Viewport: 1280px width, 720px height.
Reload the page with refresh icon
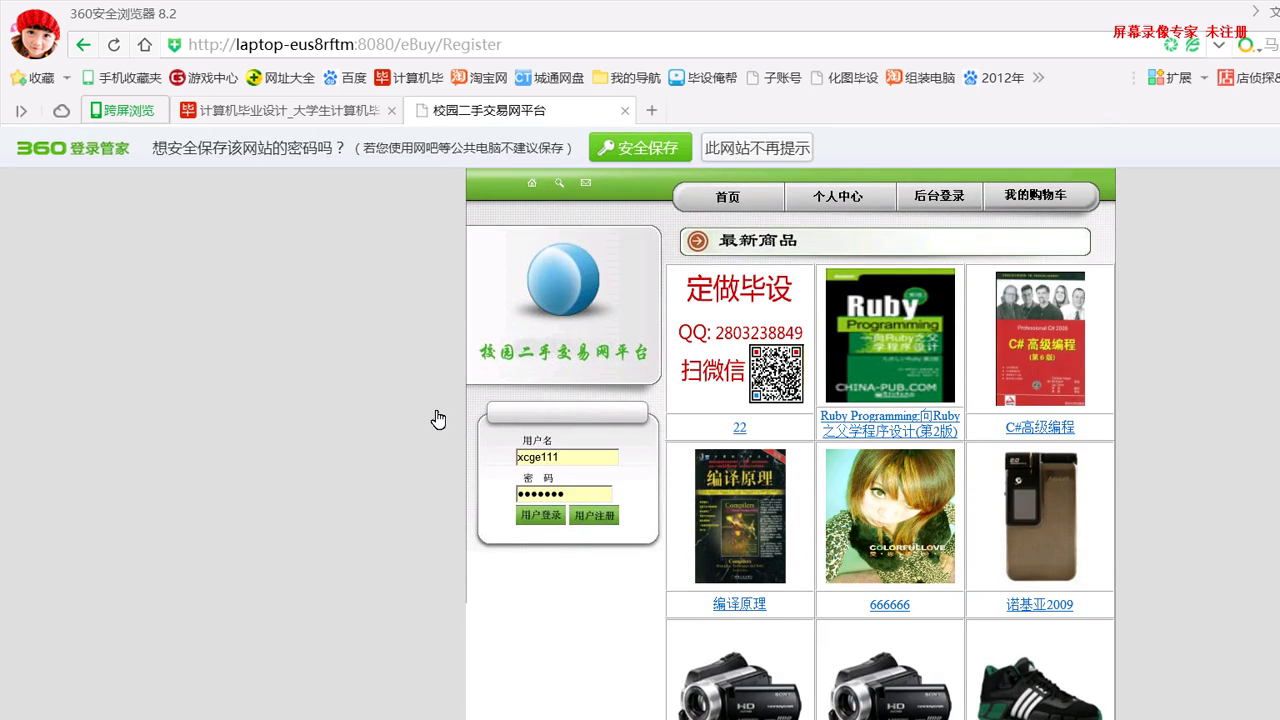click(x=114, y=45)
